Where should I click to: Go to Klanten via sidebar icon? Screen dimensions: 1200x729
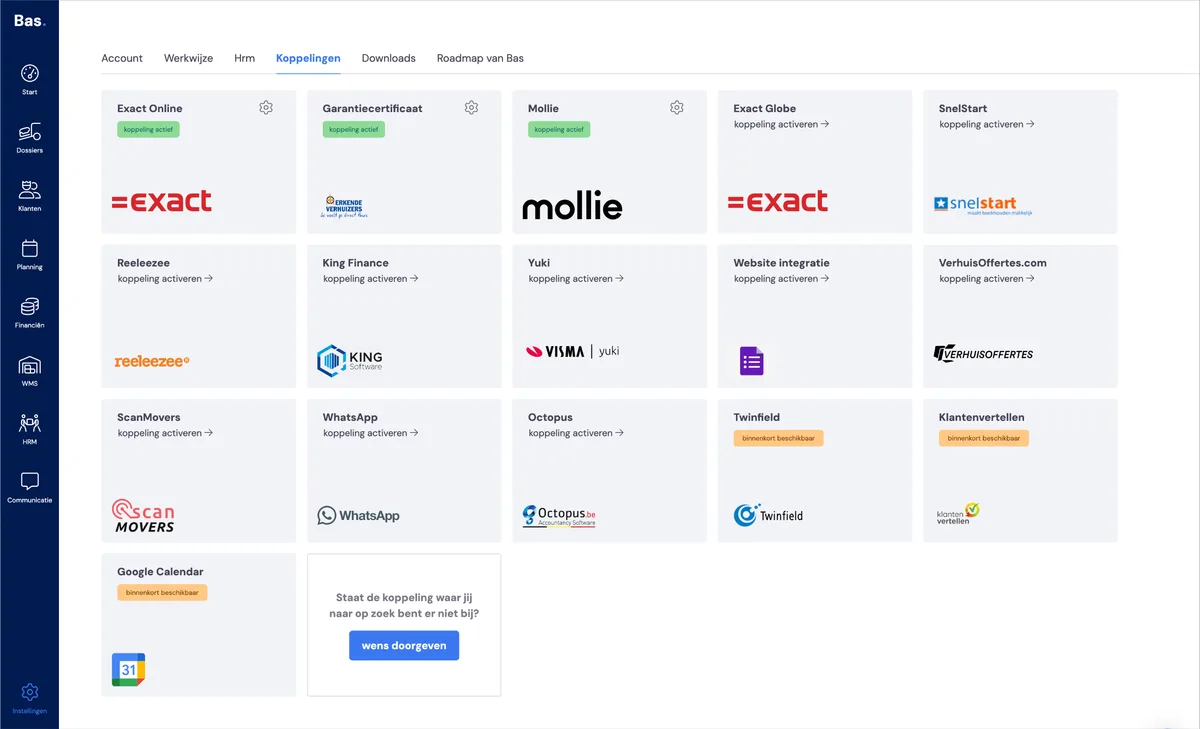pos(29,190)
